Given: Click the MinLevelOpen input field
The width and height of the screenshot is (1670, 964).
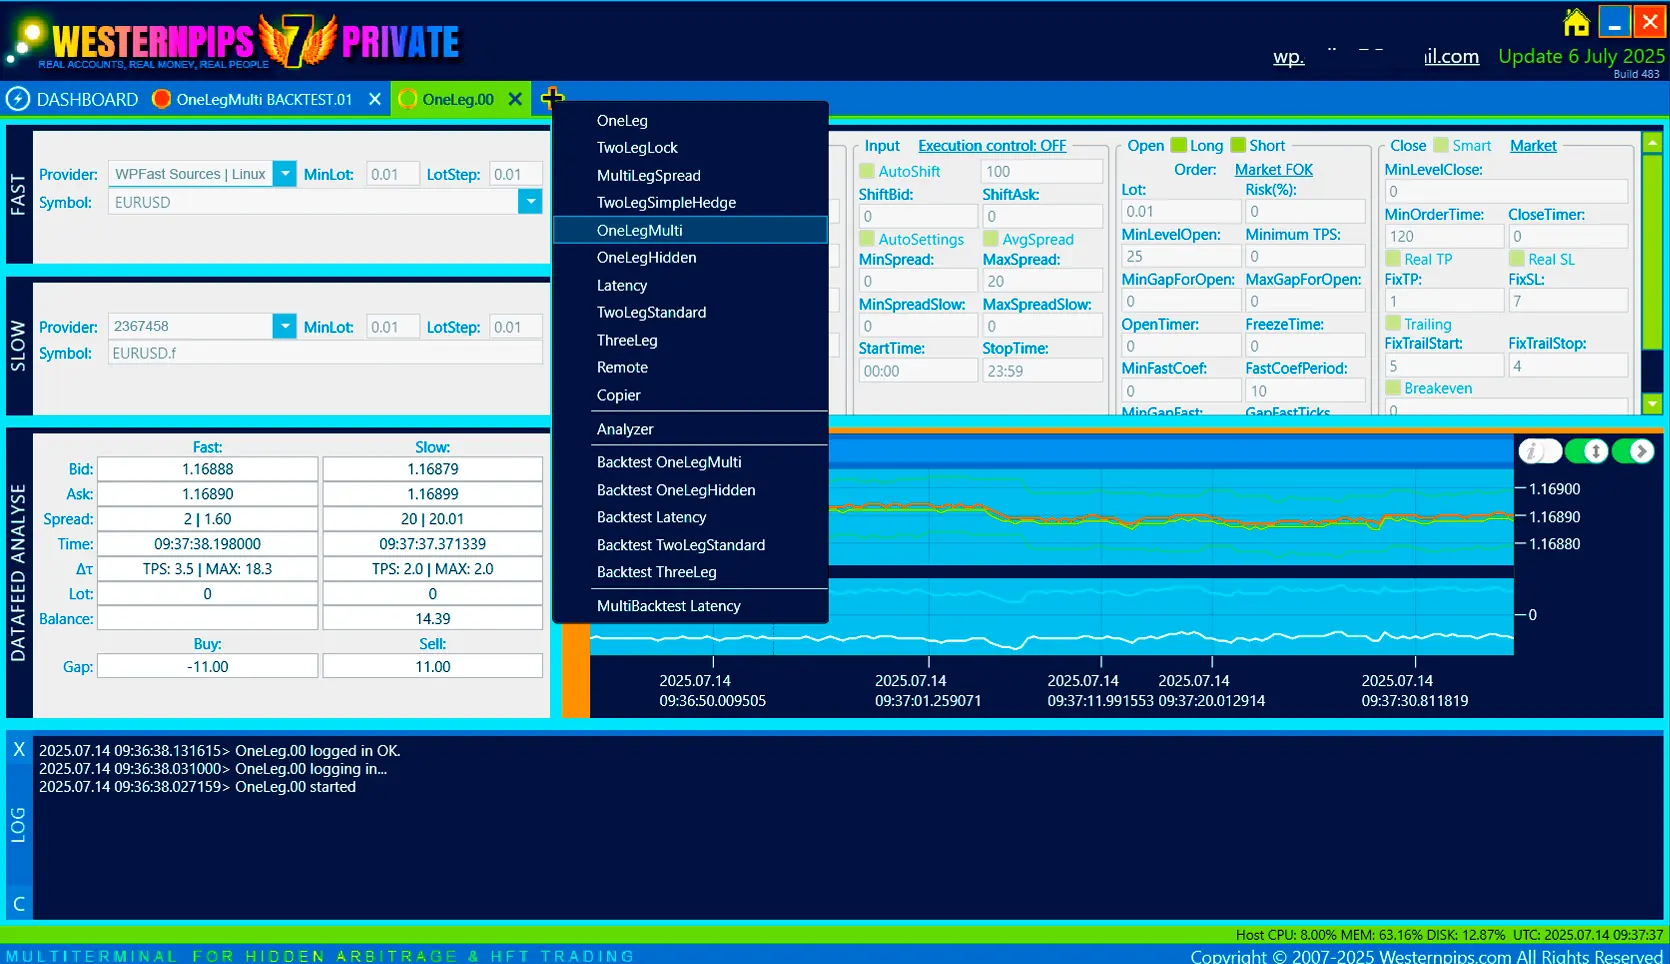Looking at the screenshot, I should pyautogui.click(x=1181, y=256).
